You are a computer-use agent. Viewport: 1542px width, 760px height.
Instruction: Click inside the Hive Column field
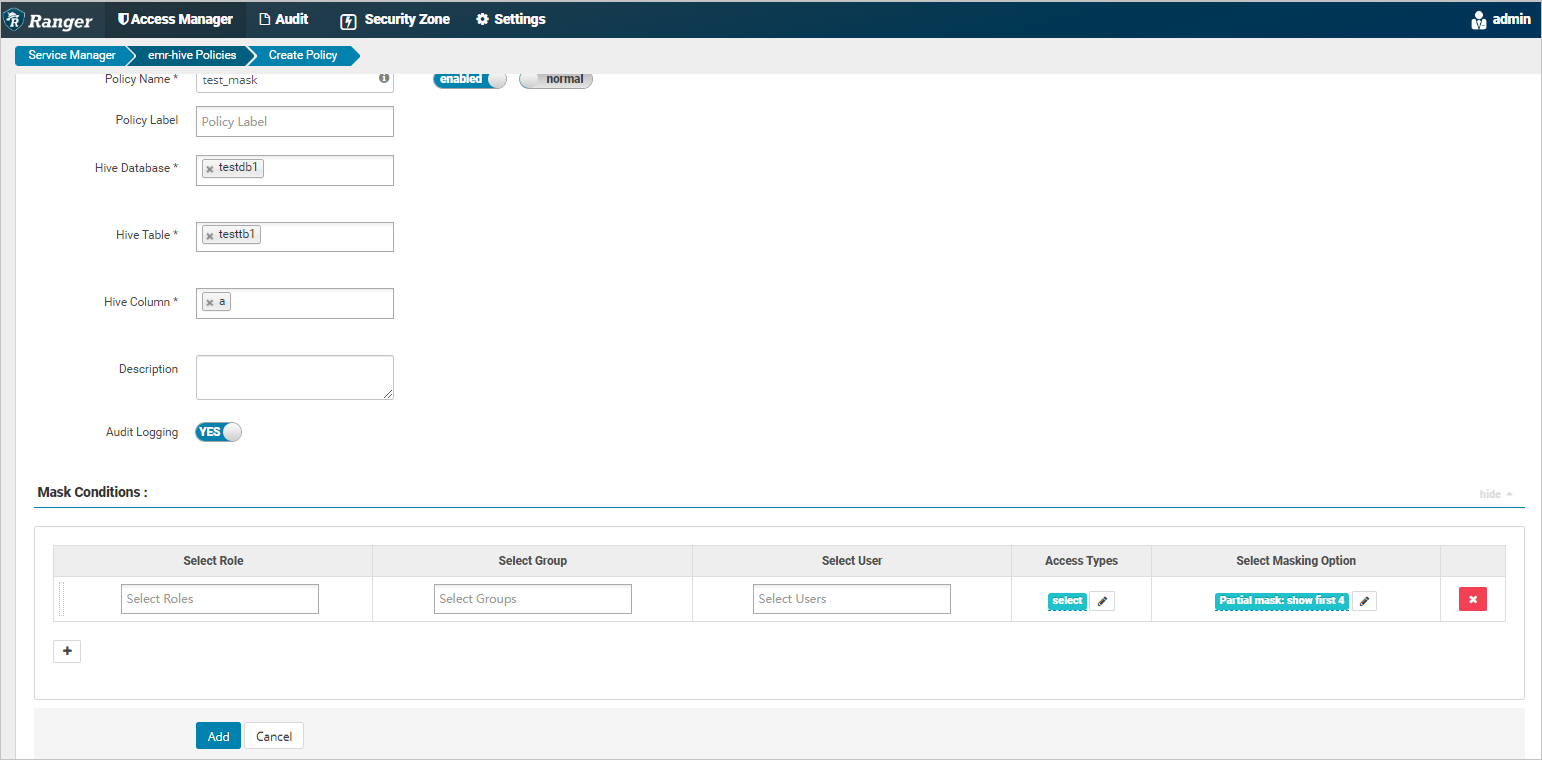(295, 303)
